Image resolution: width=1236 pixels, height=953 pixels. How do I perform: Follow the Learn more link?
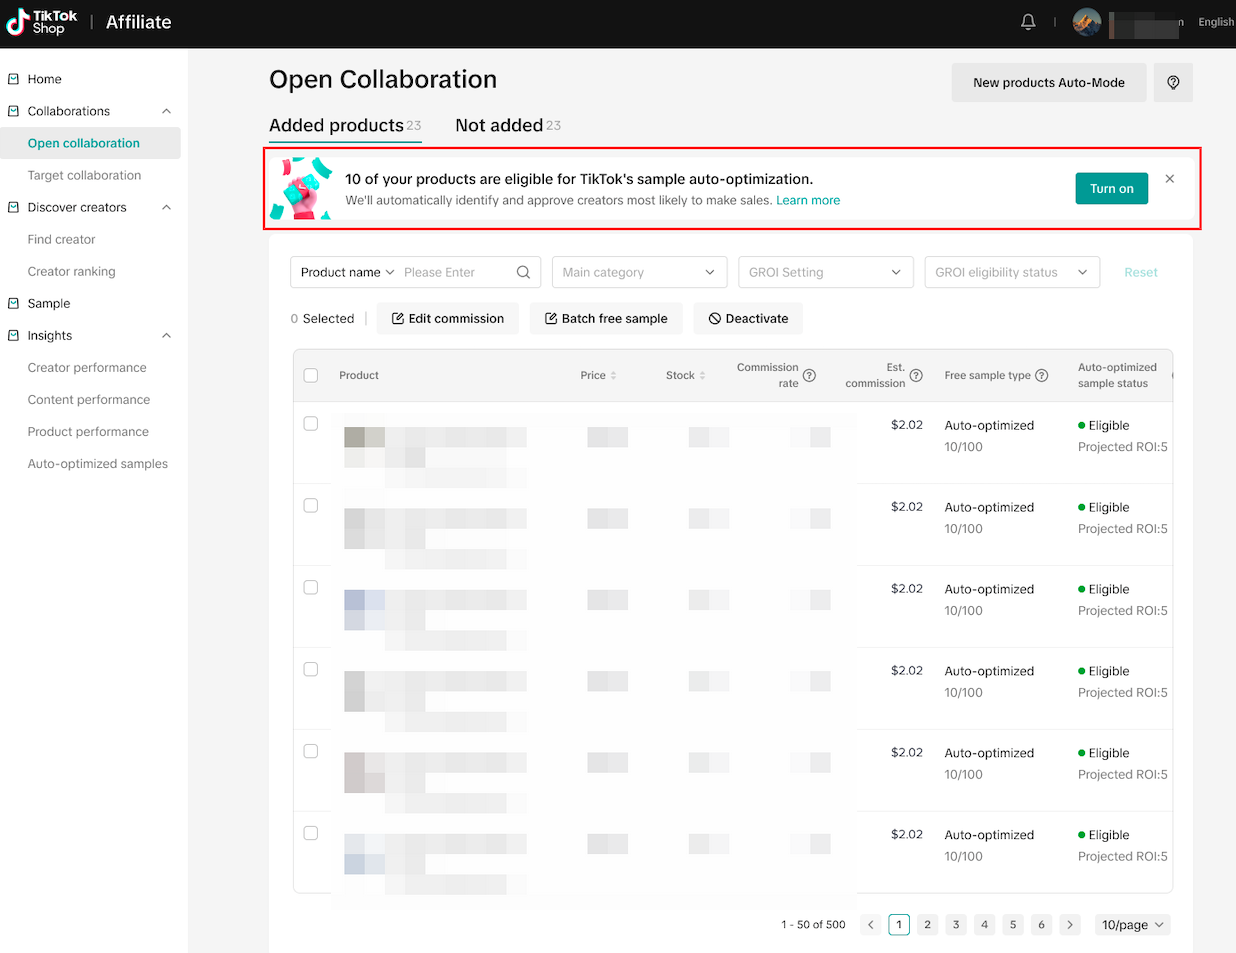pyautogui.click(x=808, y=201)
